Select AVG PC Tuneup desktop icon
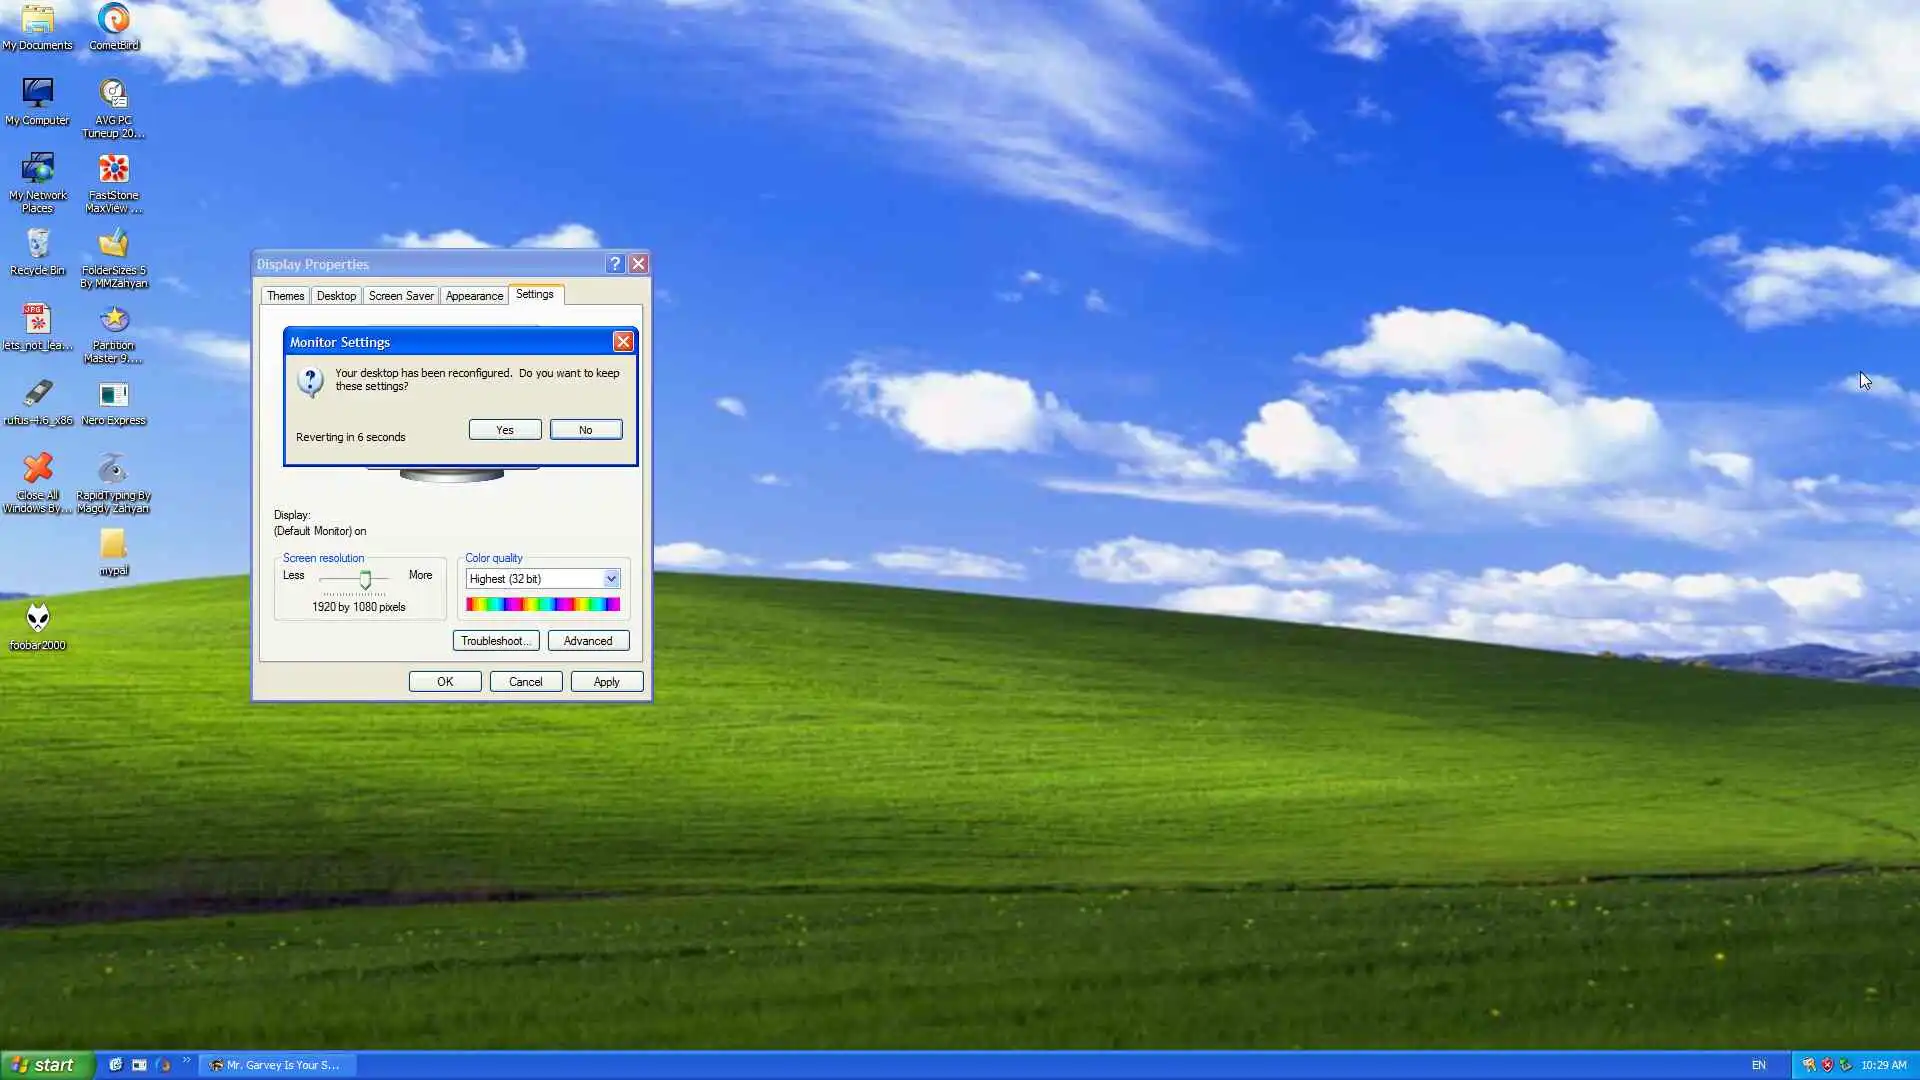The width and height of the screenshot is (1920, 1080). tap(113, 95)
